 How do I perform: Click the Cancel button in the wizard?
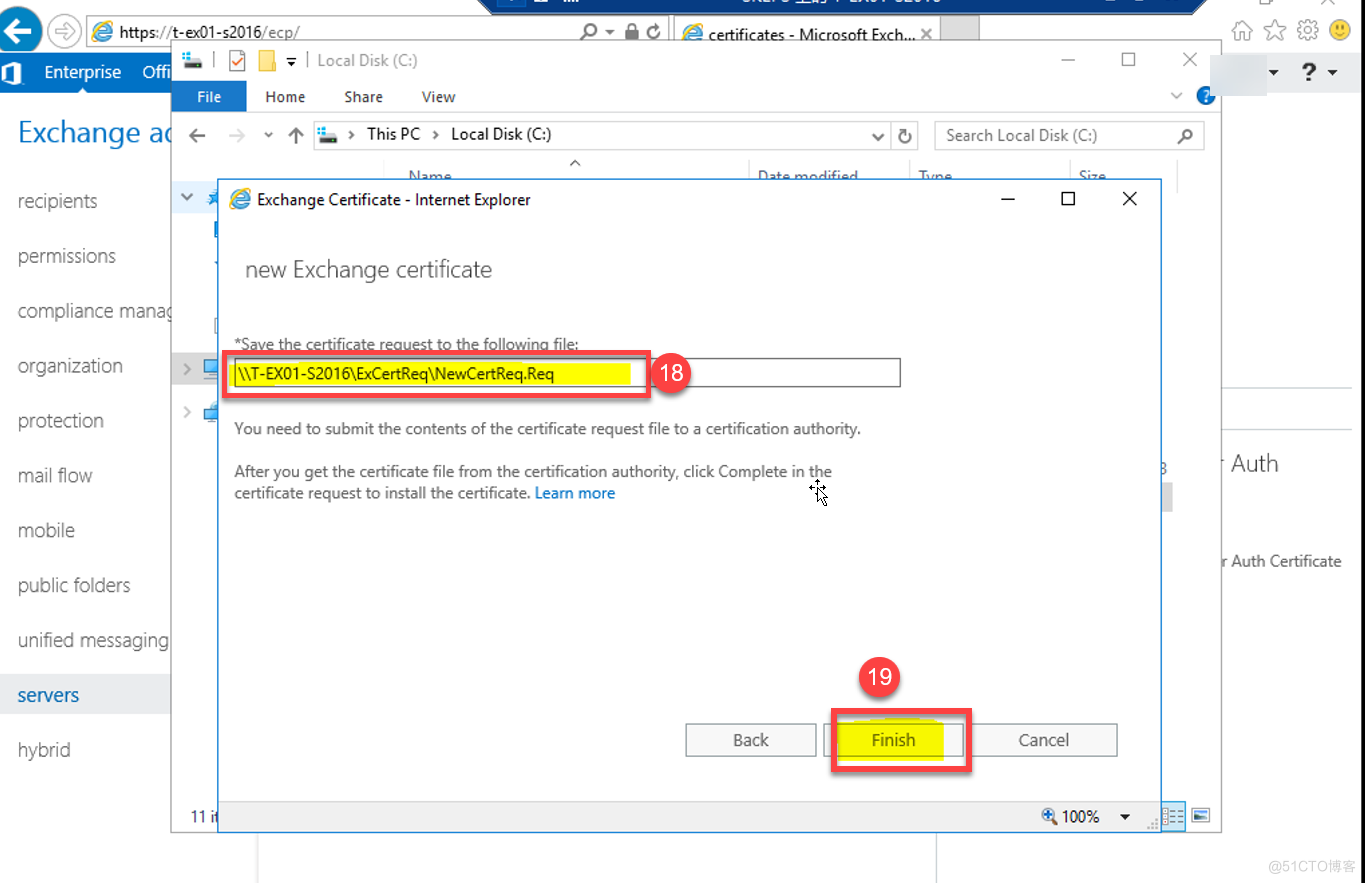click(x=1043, y=740)
